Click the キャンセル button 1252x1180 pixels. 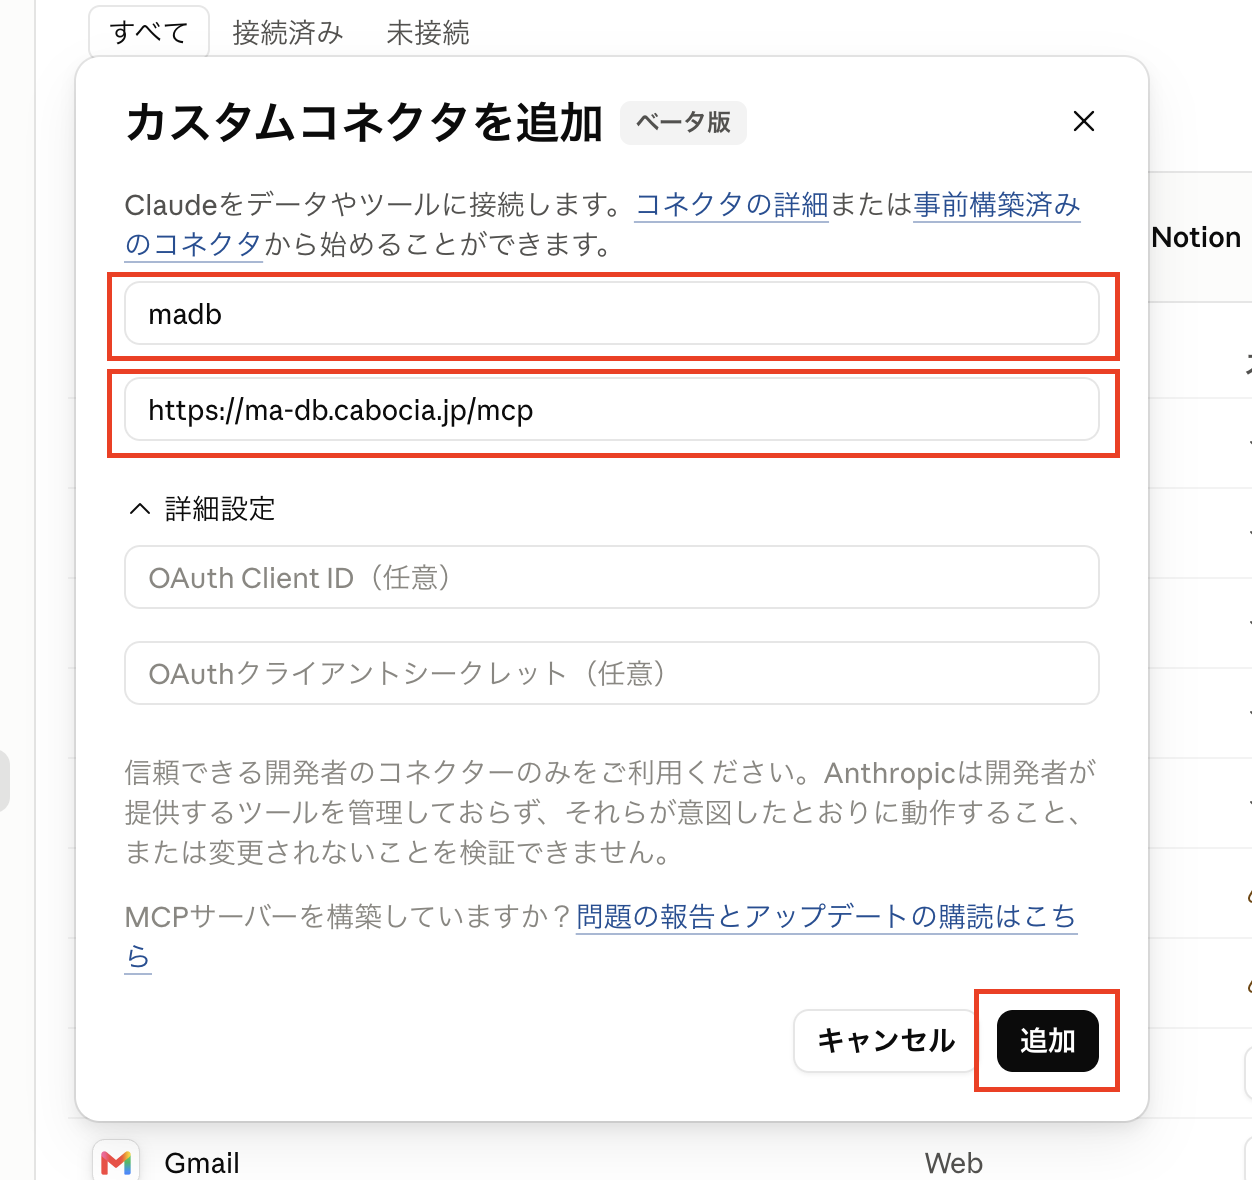[885, 1041]
